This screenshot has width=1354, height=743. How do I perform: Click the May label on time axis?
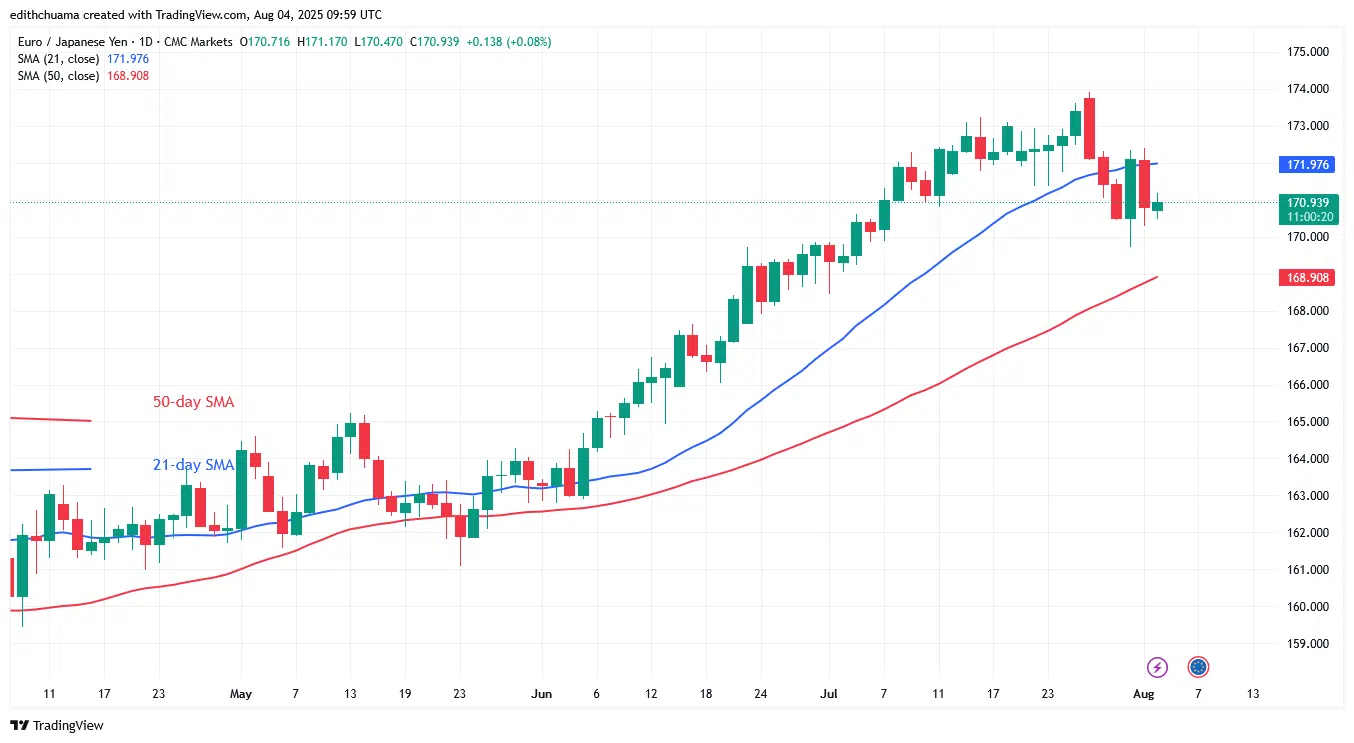pos(241,693)
